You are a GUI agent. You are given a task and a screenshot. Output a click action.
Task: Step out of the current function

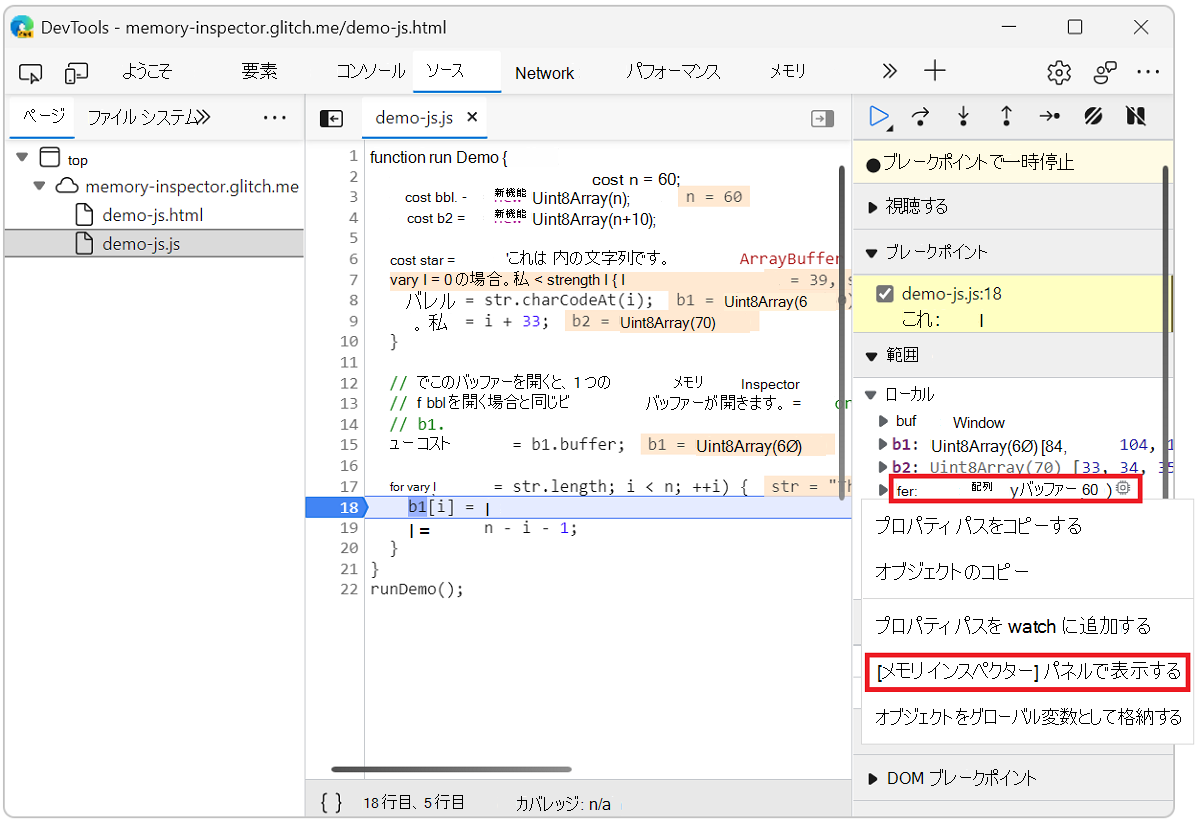pyautogui.click(x=1005, y=117)
